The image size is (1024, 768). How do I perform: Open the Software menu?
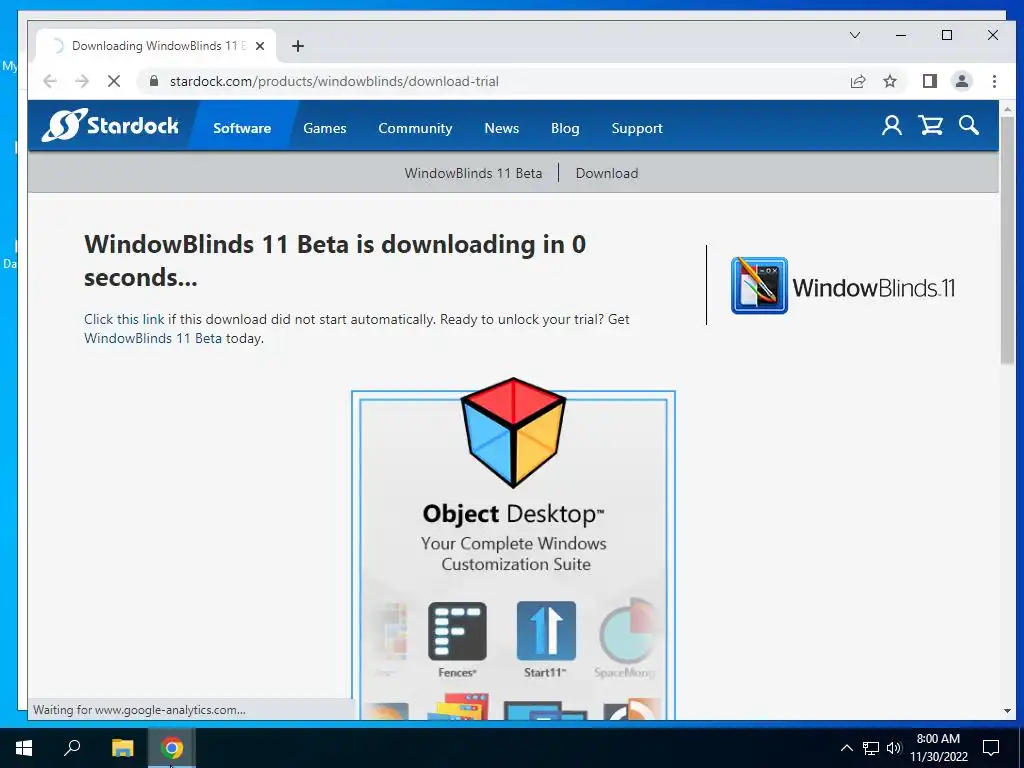pyautogui.click(x=242, y=128)
